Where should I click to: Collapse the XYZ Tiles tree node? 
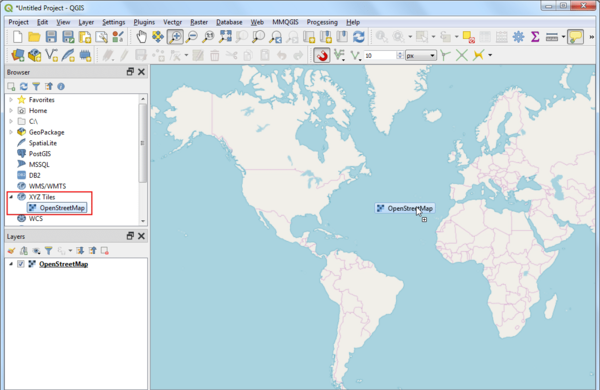coord(11,197)
